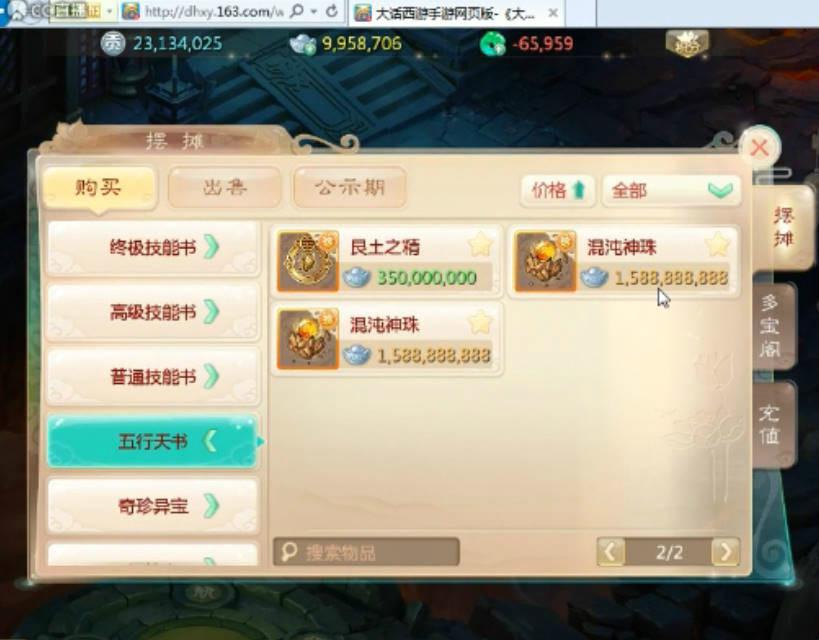The width and height of the screenshot is (819, 640).
Task: Click the green jade currency plus icon
Action: tap(493, 44)
